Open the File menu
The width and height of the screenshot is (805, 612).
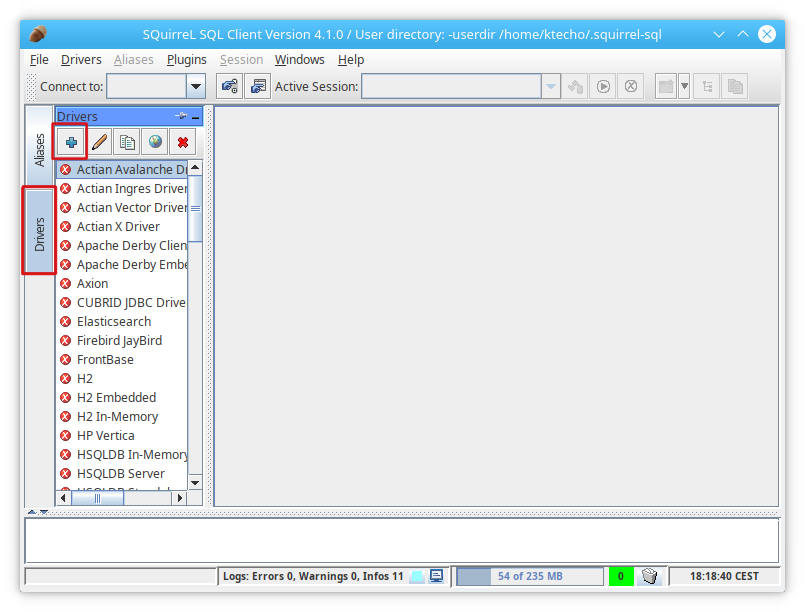[x=39, y=60]
